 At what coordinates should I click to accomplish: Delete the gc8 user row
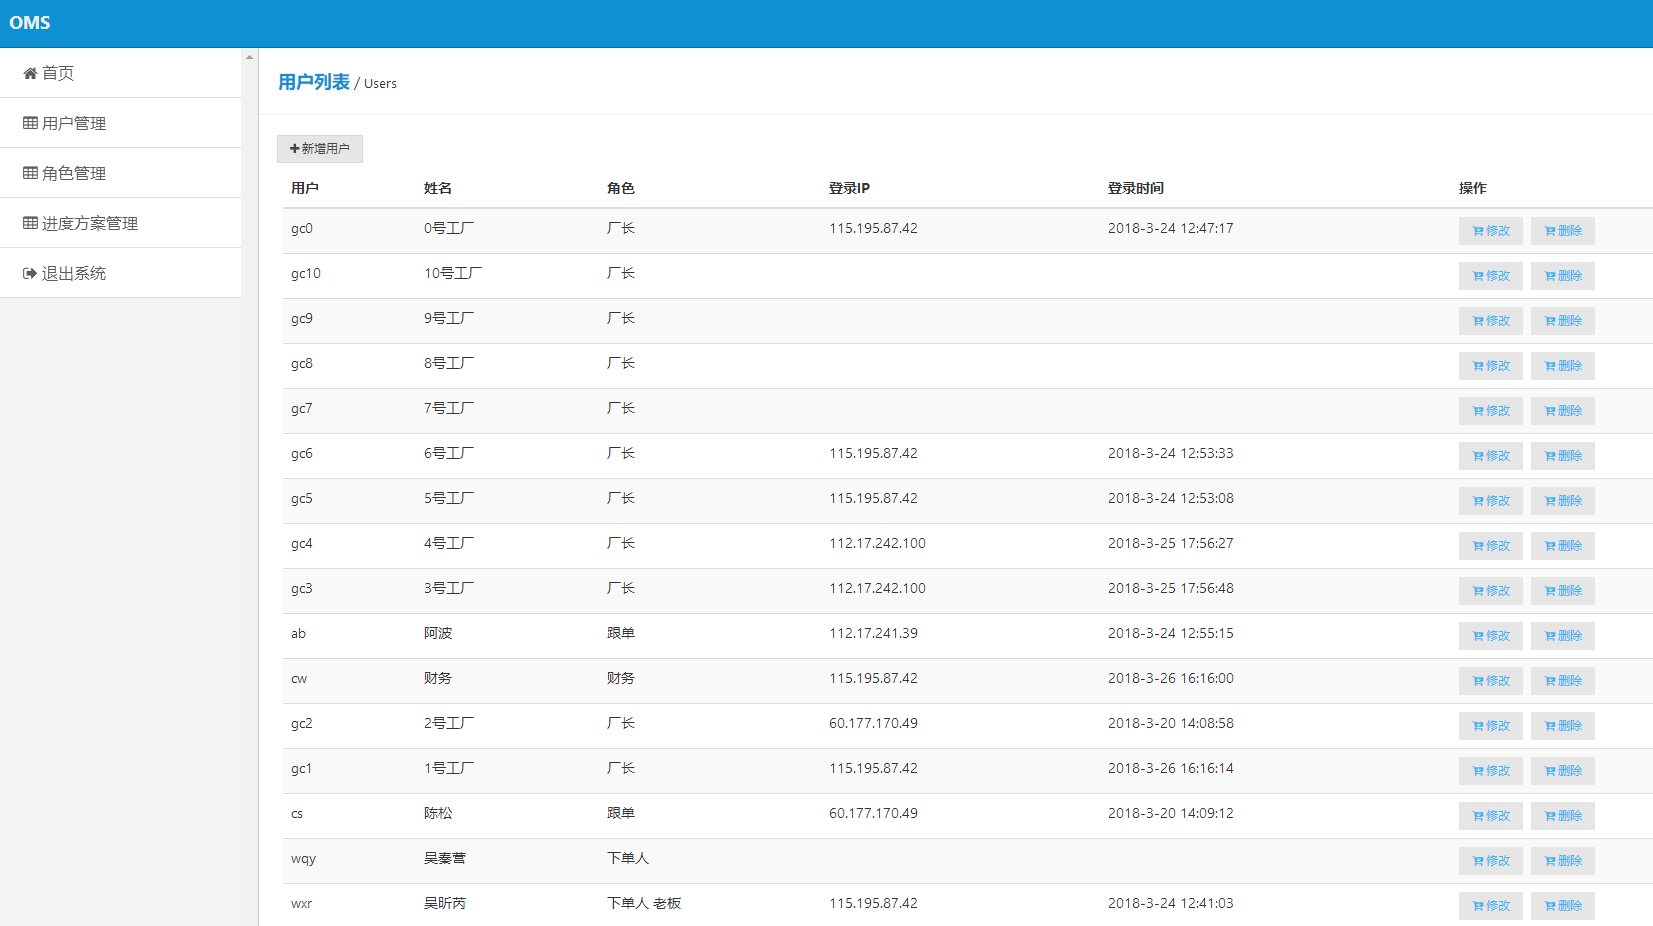point(1563,366)
